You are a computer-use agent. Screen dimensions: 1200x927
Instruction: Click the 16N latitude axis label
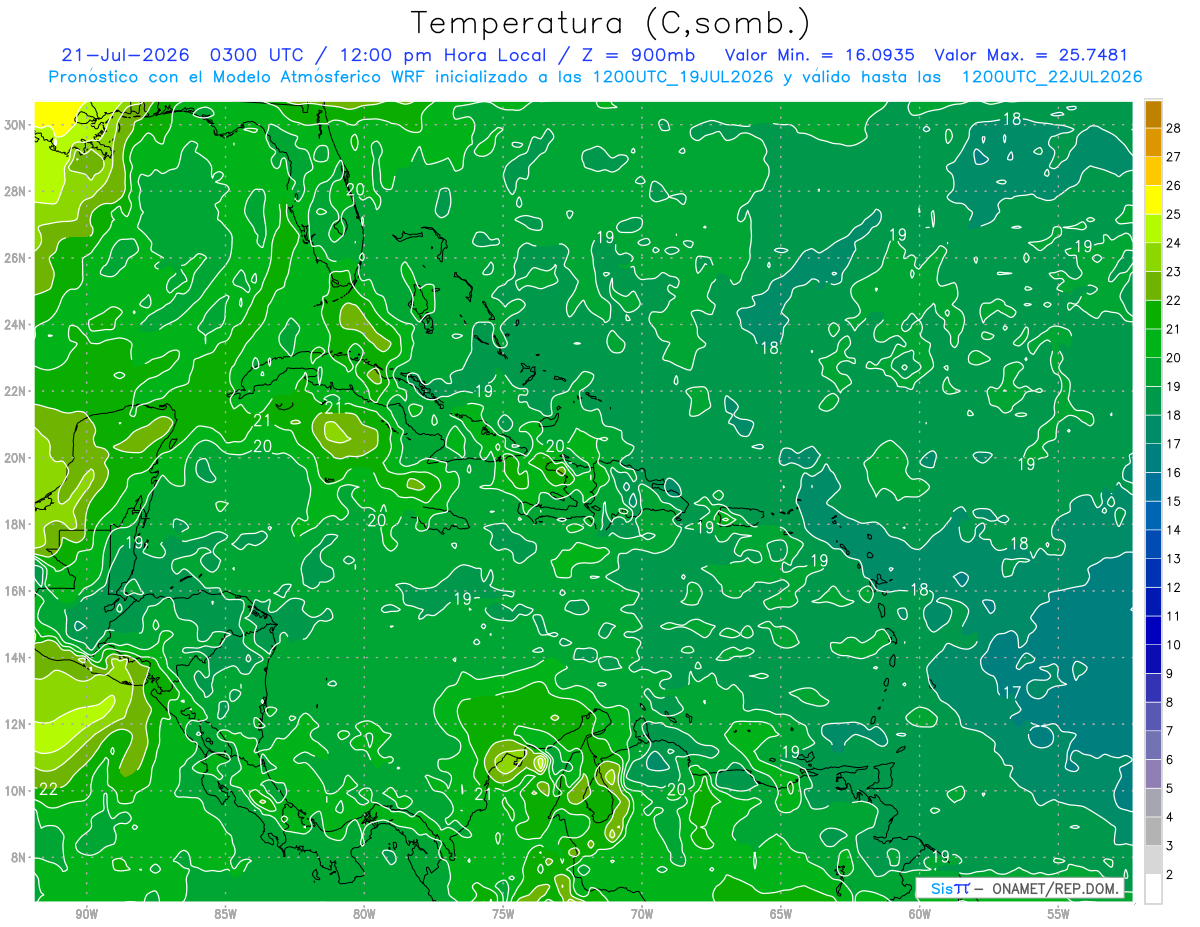[x=16, y=591]
